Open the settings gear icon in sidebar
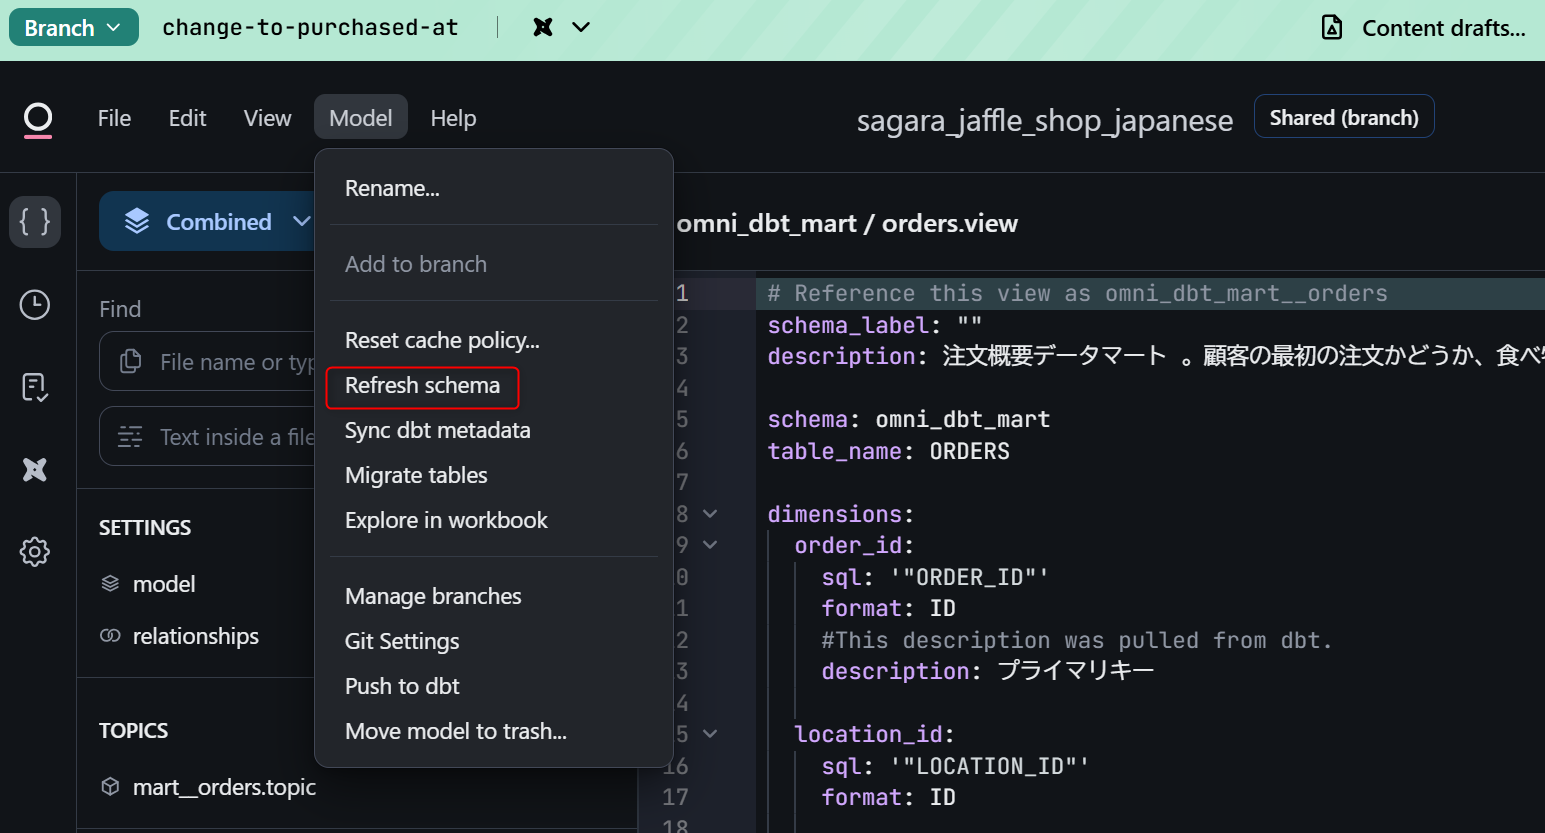 [35, 551]
